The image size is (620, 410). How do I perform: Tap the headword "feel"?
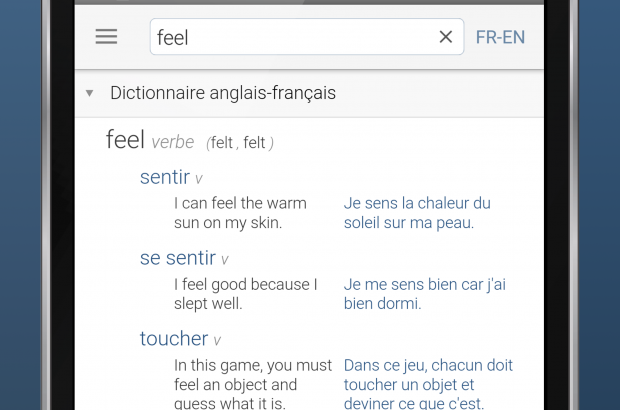125,140
